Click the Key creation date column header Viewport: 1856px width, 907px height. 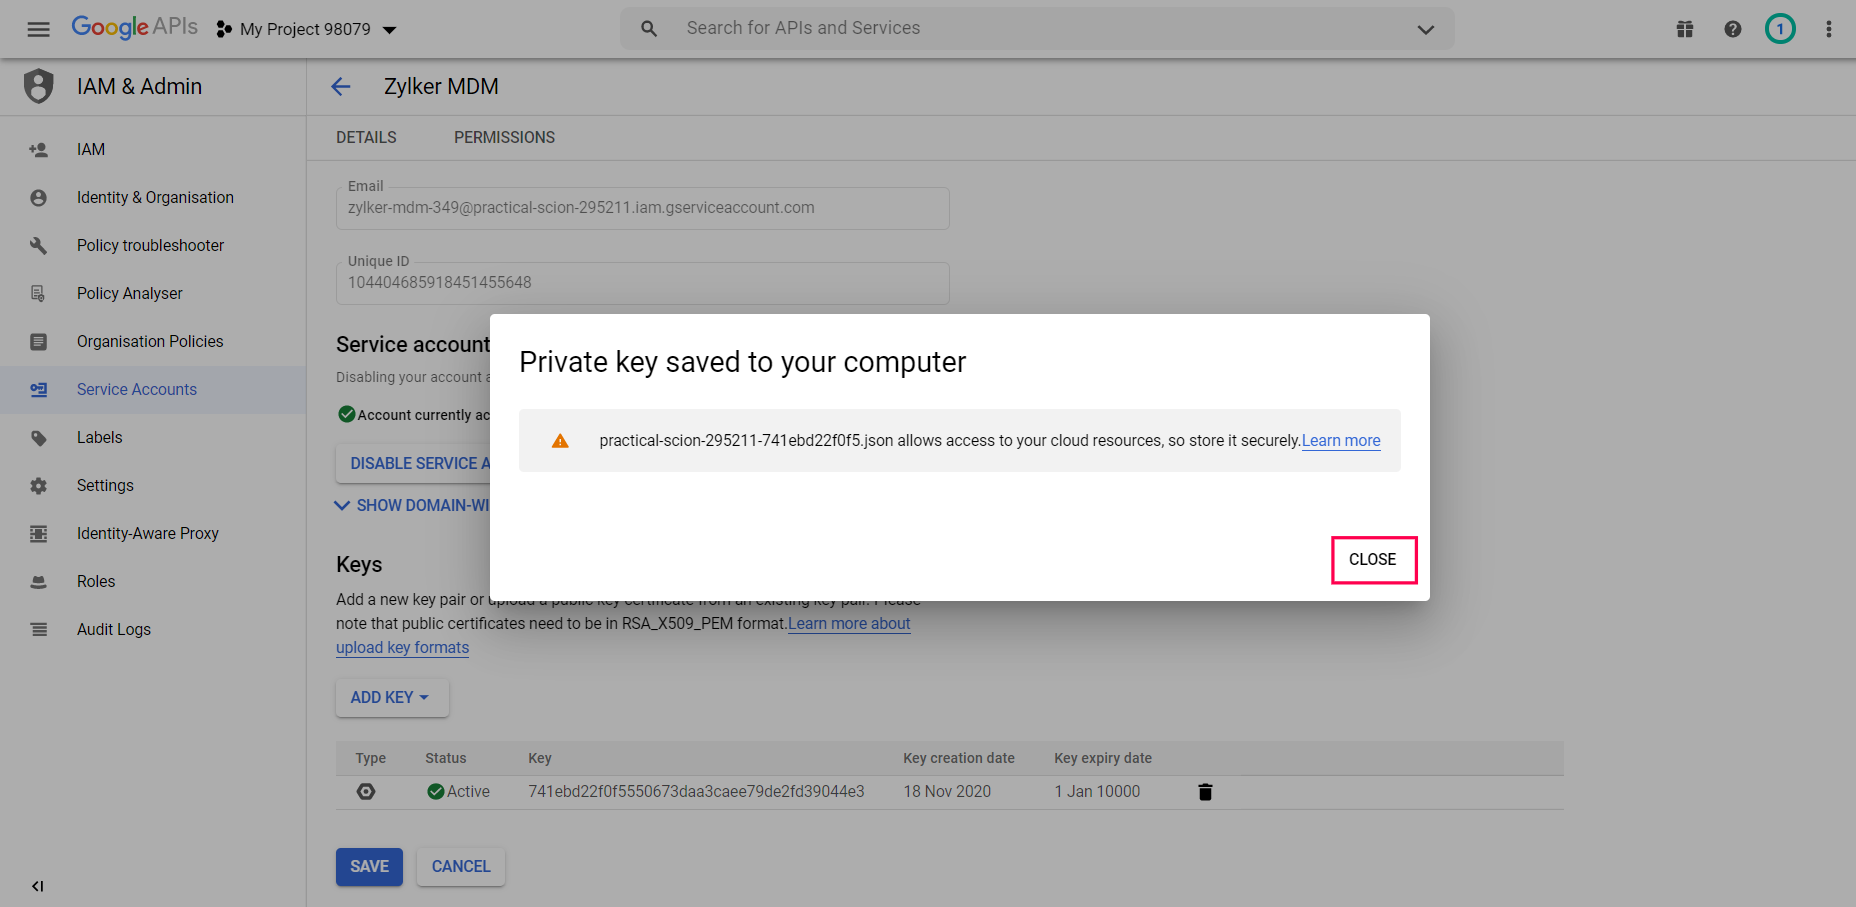coord(959,759)
